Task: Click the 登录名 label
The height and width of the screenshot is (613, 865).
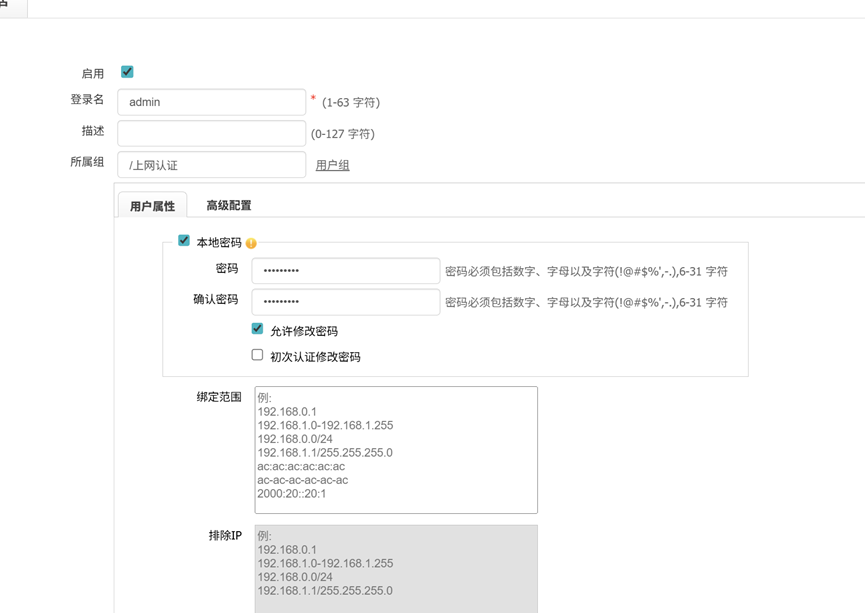Action: tap(87, 99)
